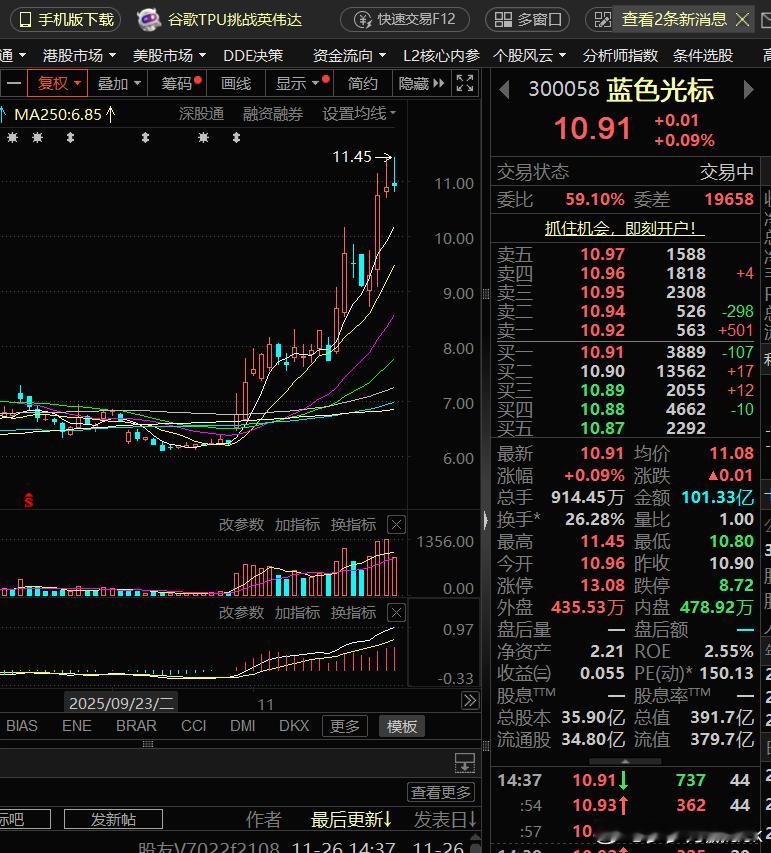Go to previous stock with left arrow
The height and width of the screenshot is (853, 771).
tap(504, 90)
